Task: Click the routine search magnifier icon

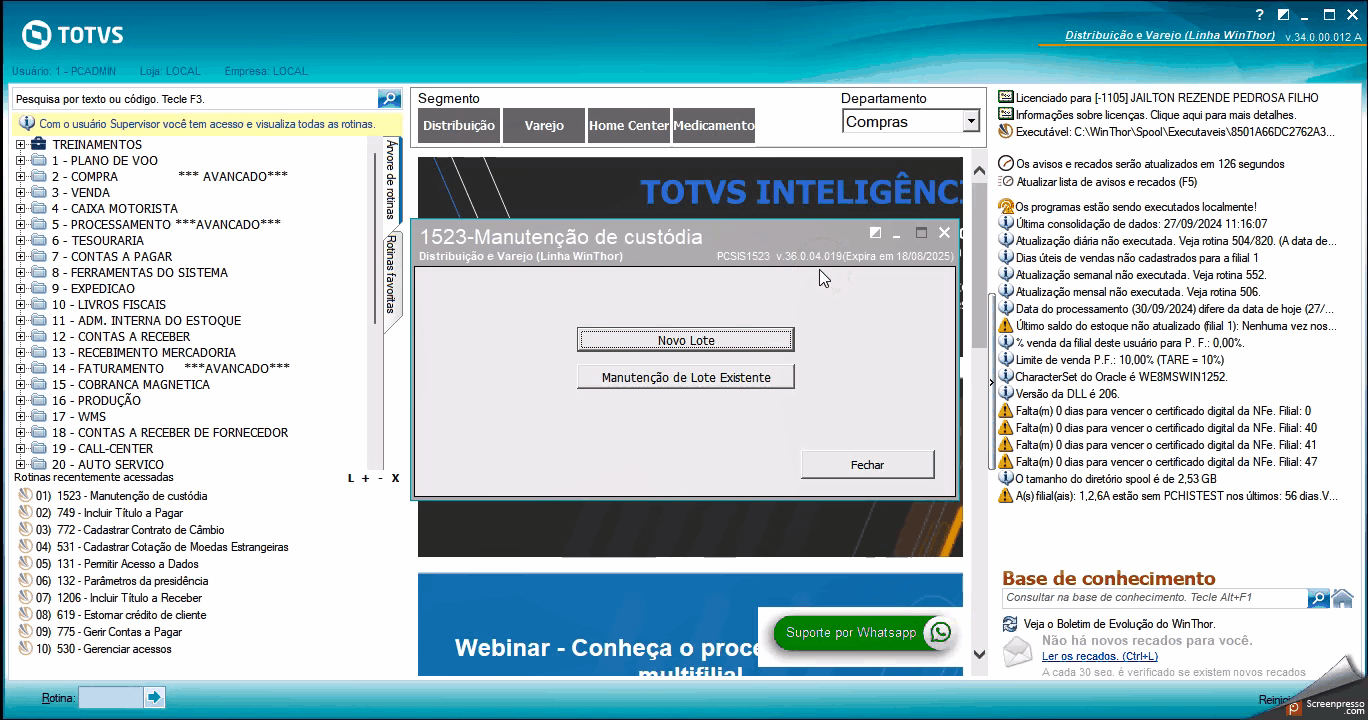Action: tap(389, 98)
